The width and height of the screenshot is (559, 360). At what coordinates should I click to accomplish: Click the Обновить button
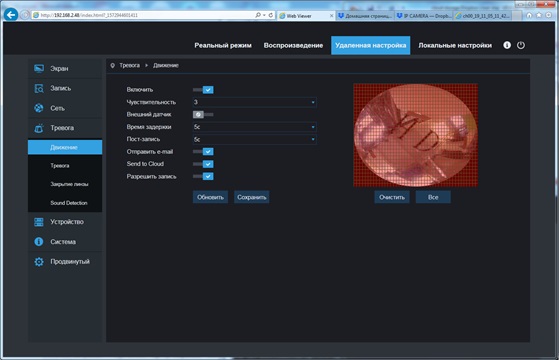pyautogui.click(x=210, y=197)
